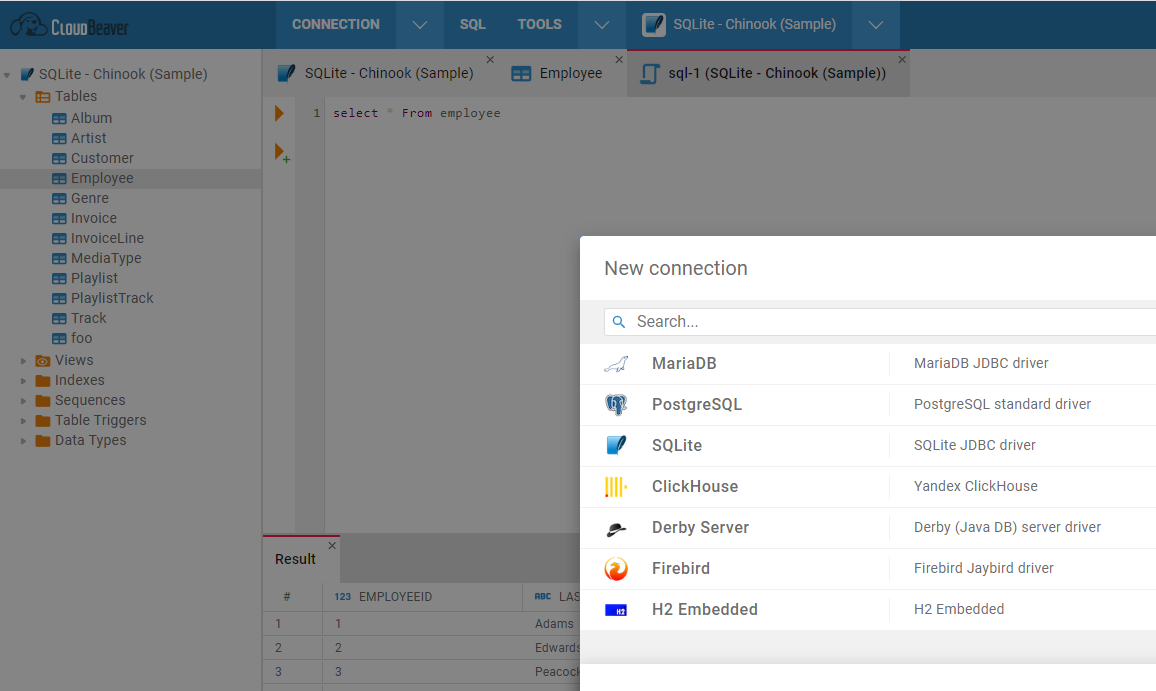1156x691 pixels.
Task: Open the SQL menu
Action: [472, 24]
